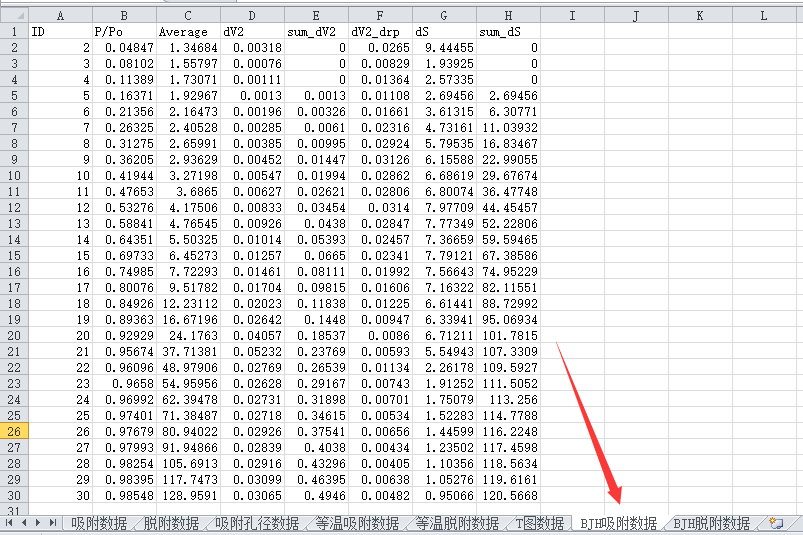The height and width of the screenshot is (535, 803).
Task: Select column K header
Action: pos(701,15)
